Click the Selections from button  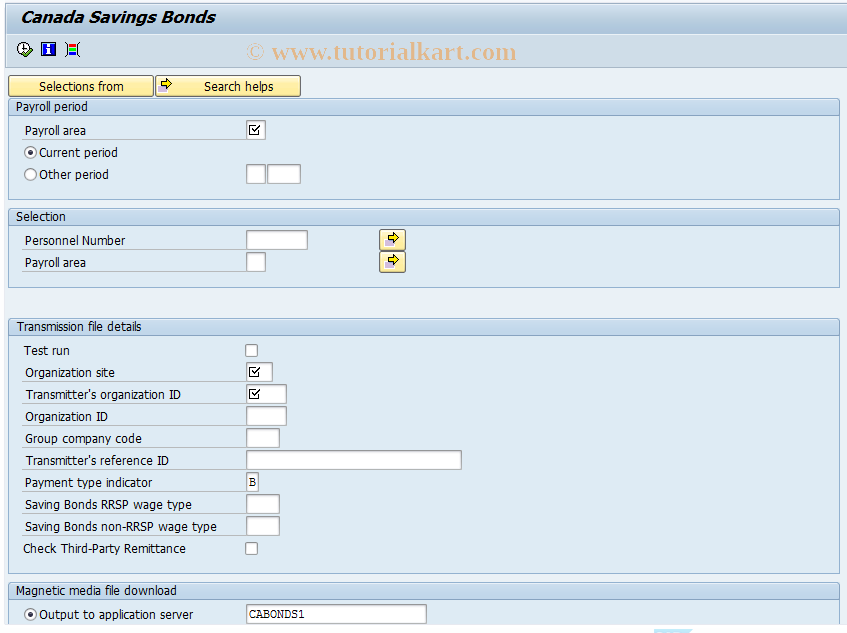81,86
